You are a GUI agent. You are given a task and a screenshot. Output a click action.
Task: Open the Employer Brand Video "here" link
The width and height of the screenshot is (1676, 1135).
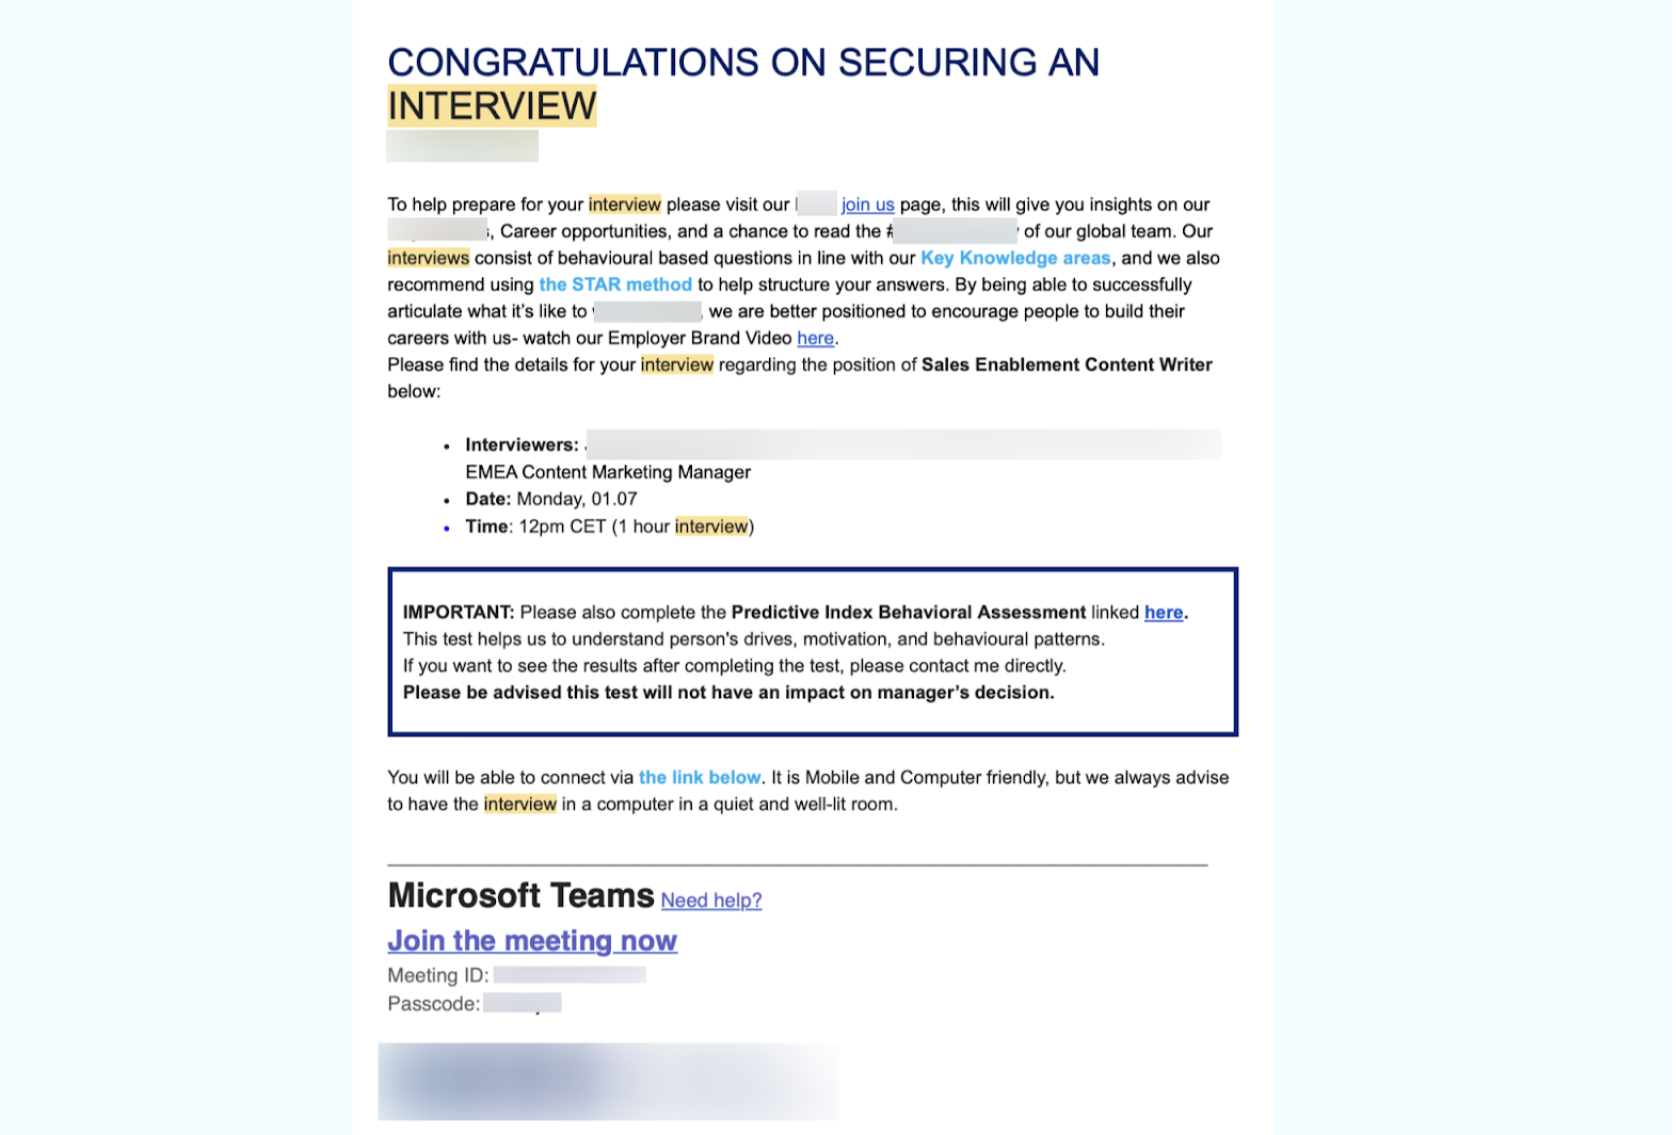(x=815, y=339)
